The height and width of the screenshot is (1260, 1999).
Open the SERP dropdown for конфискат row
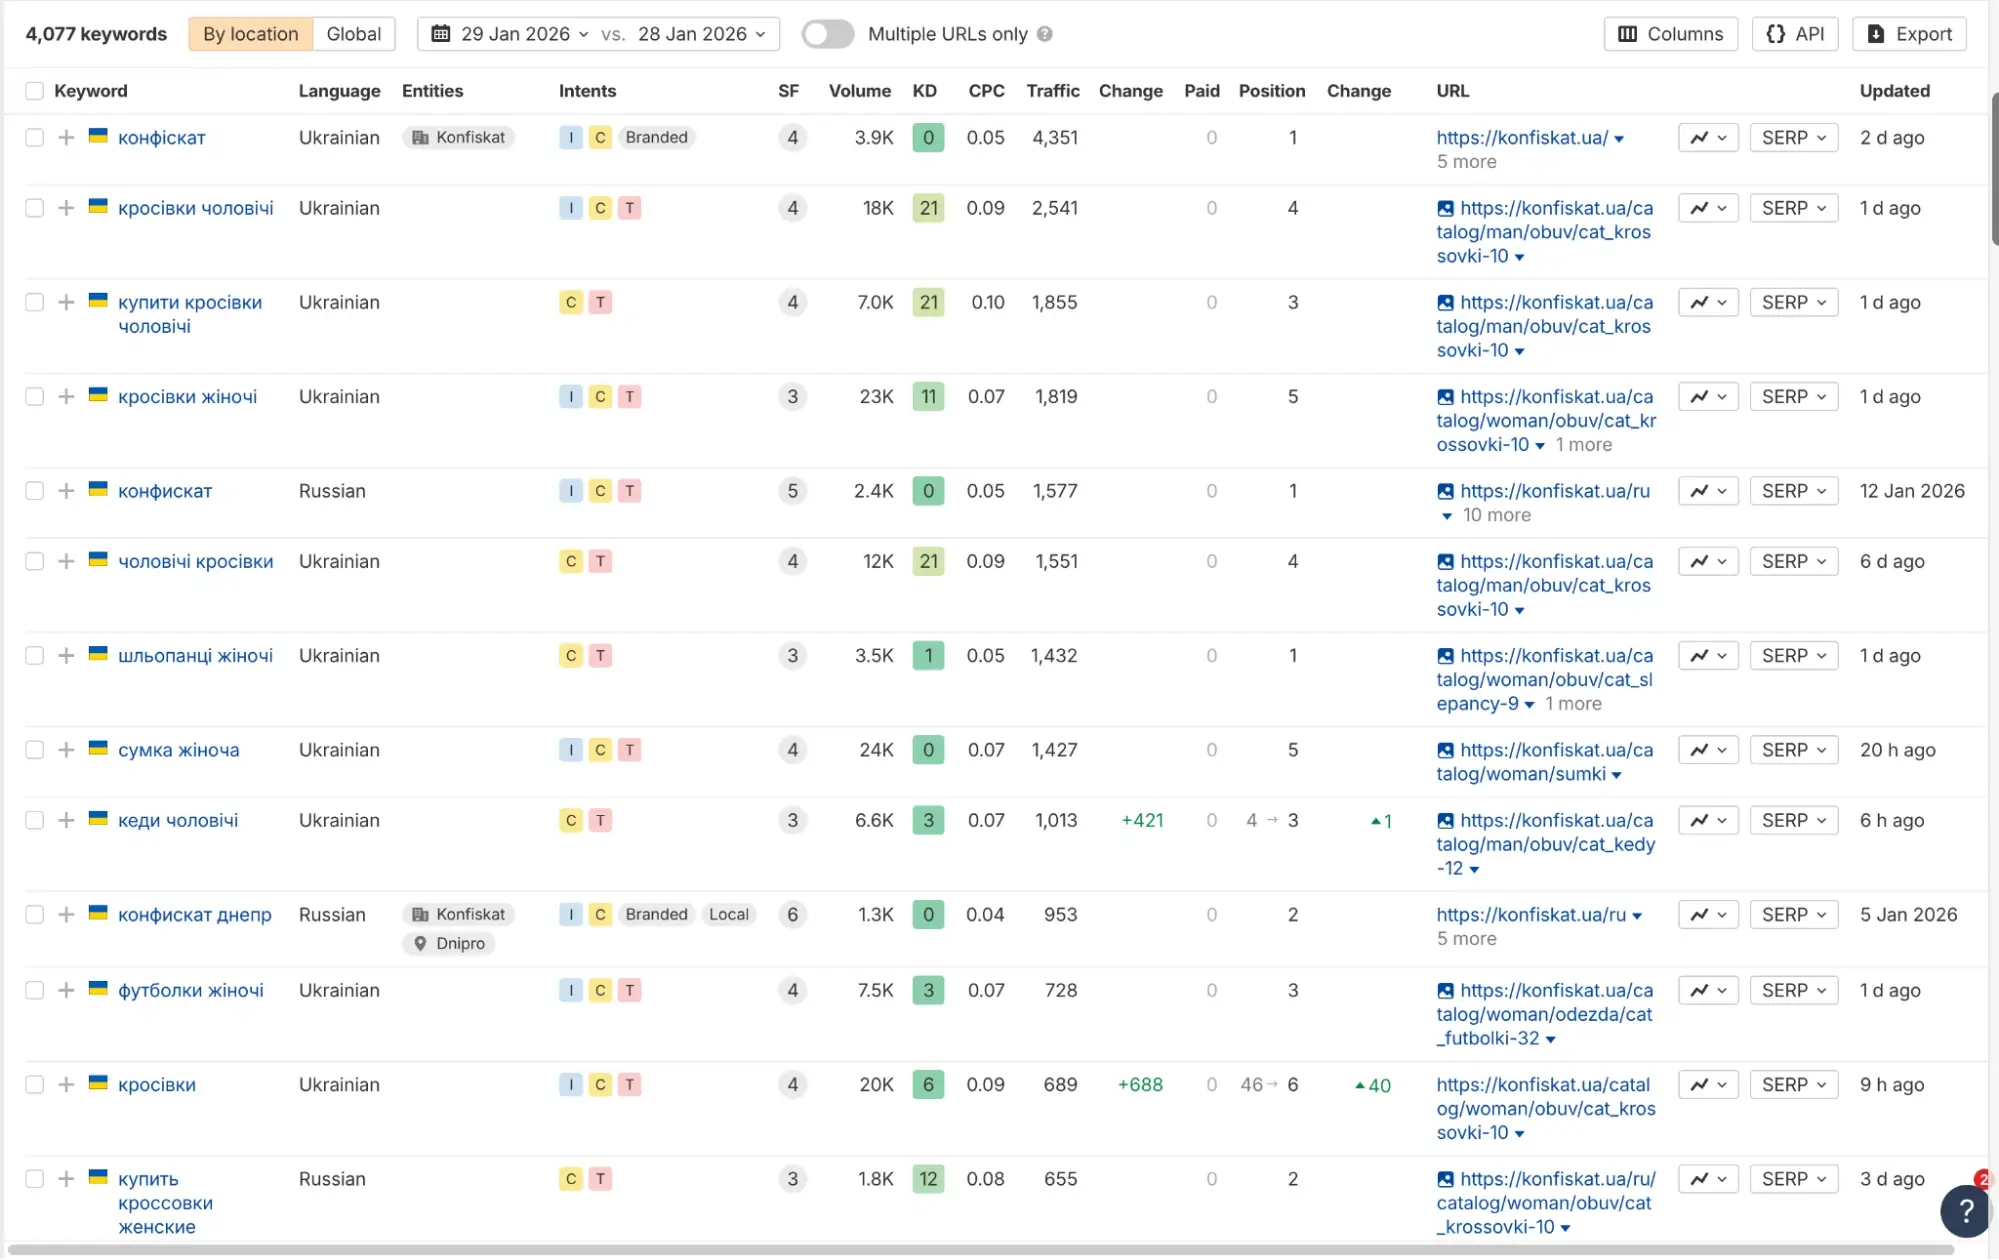[x=1793, y=491]
